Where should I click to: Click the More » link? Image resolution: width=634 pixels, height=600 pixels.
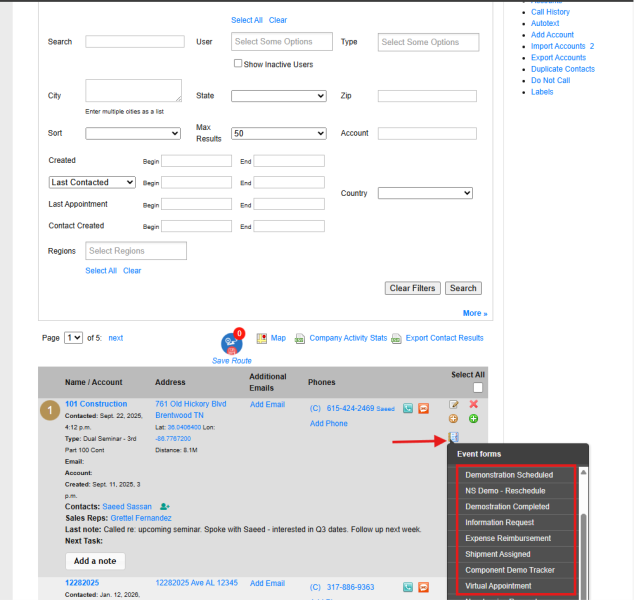click(475, 313)
